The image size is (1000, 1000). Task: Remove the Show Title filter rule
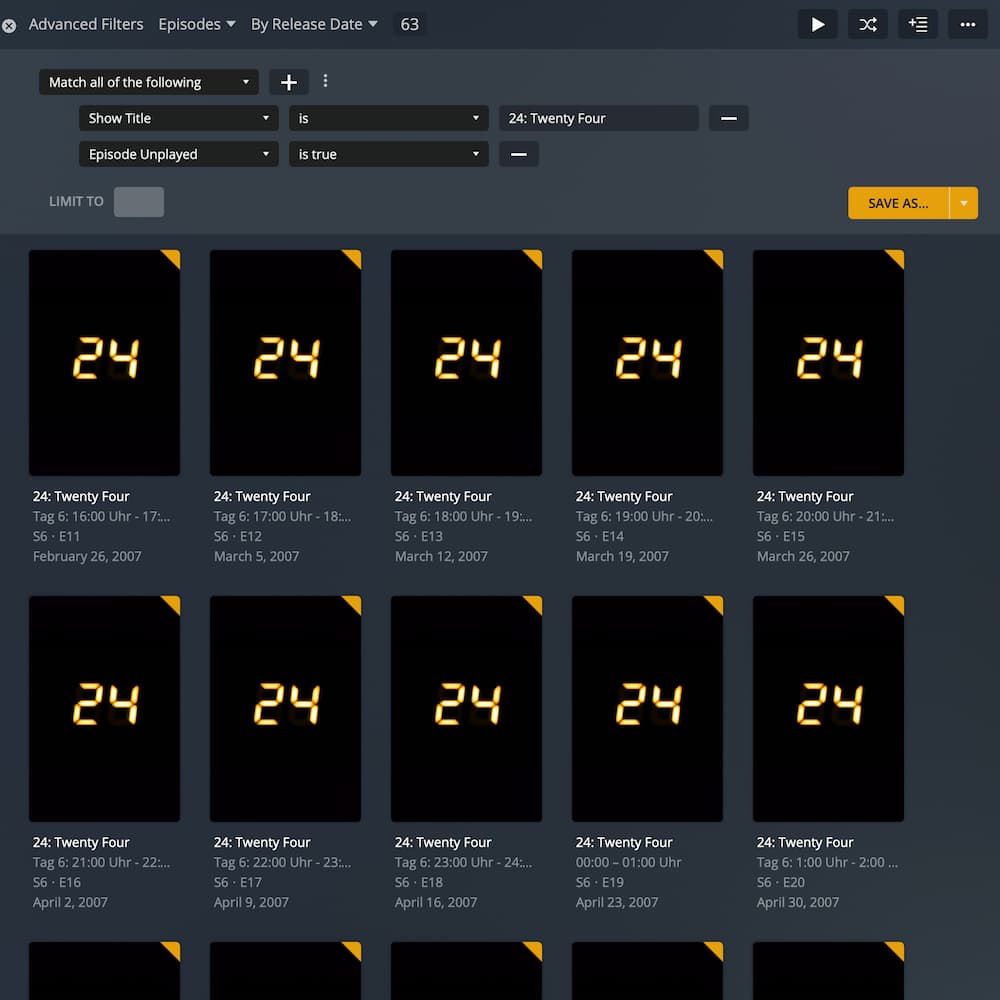click(x=728, y=119)
